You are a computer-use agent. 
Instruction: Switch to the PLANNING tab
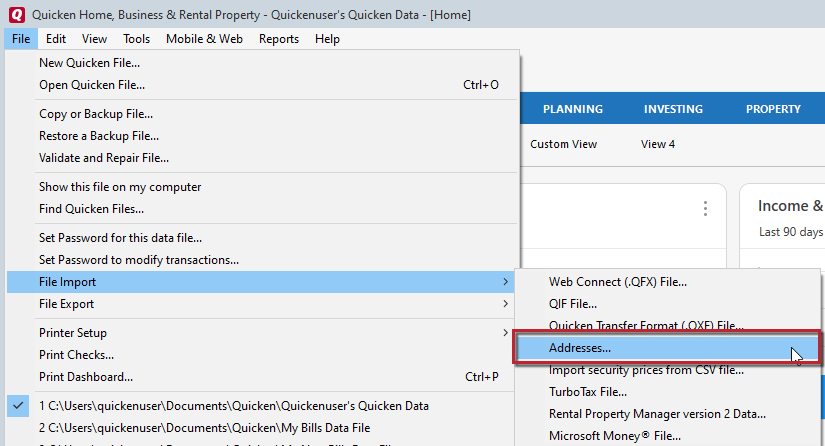573,109
